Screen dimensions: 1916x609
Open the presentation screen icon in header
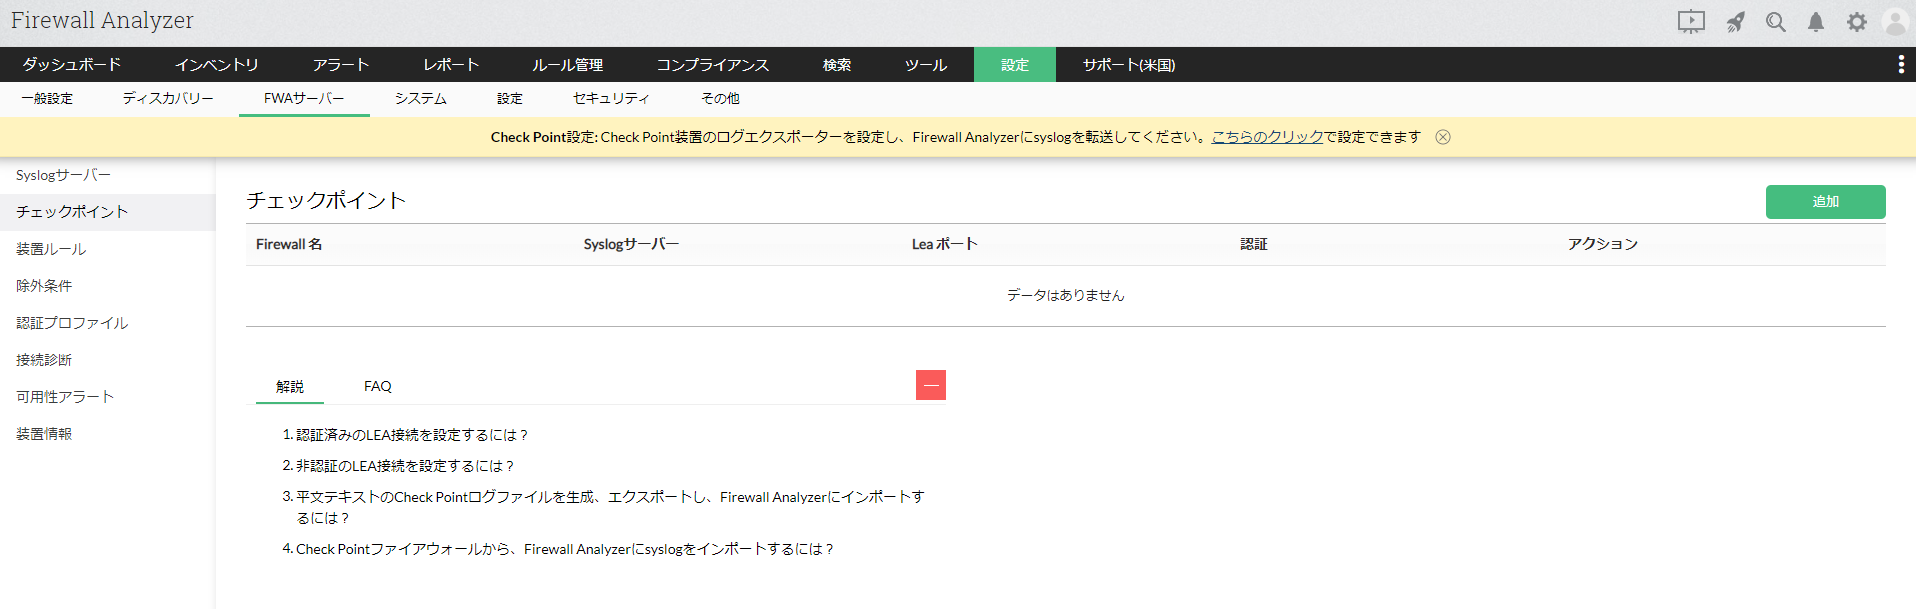coord(1691,22)
